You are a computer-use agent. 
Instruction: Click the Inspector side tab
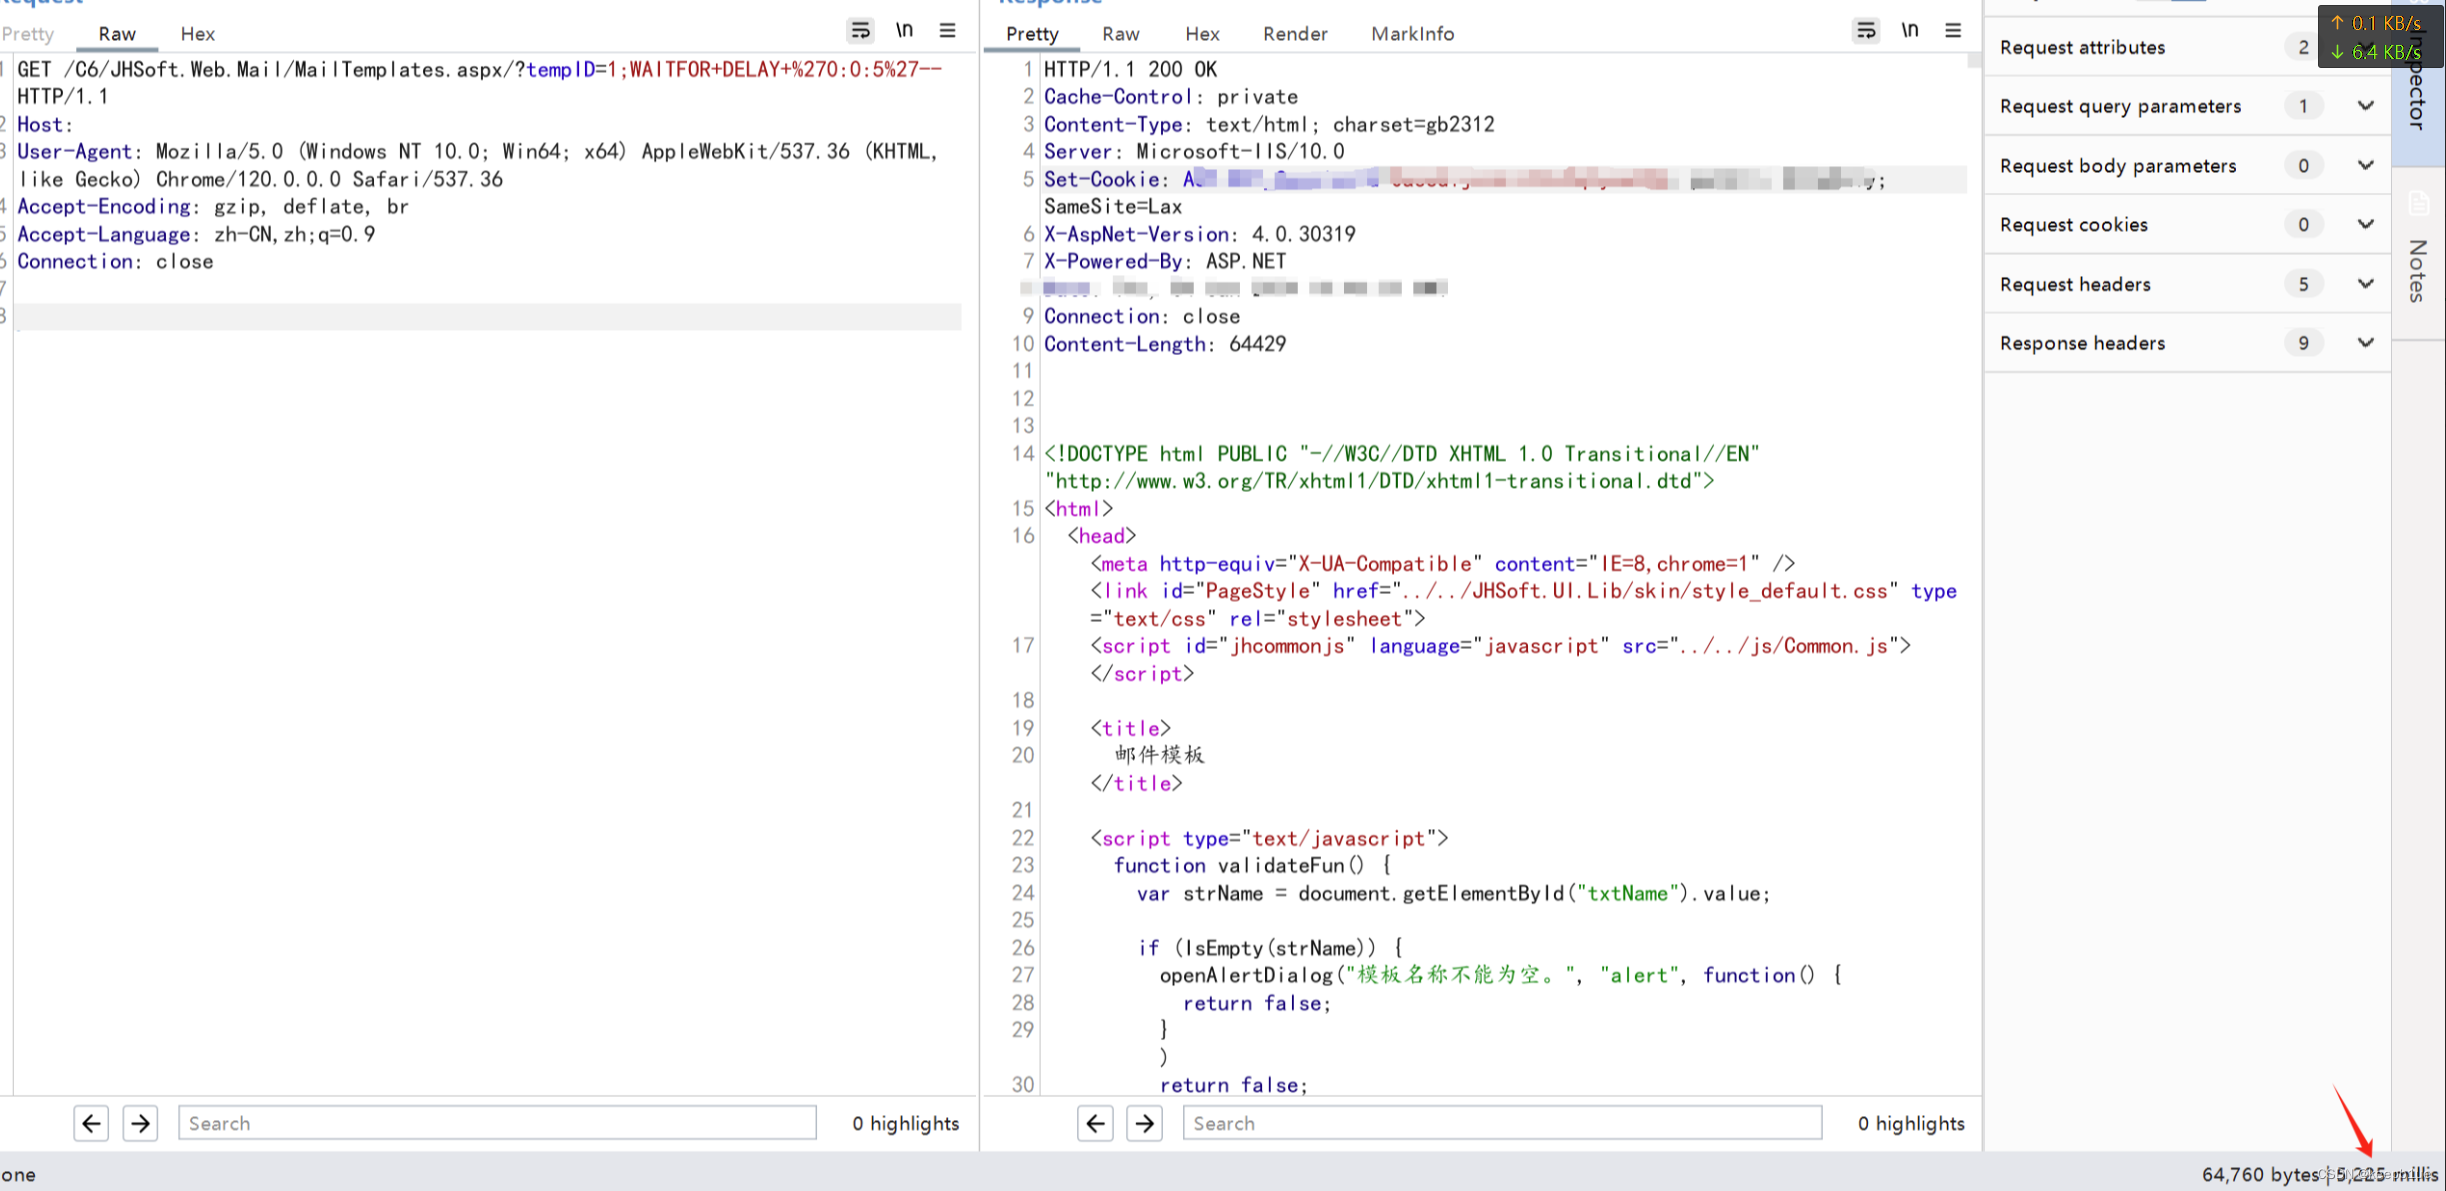pyautogui.click(x=2418, y=85)
